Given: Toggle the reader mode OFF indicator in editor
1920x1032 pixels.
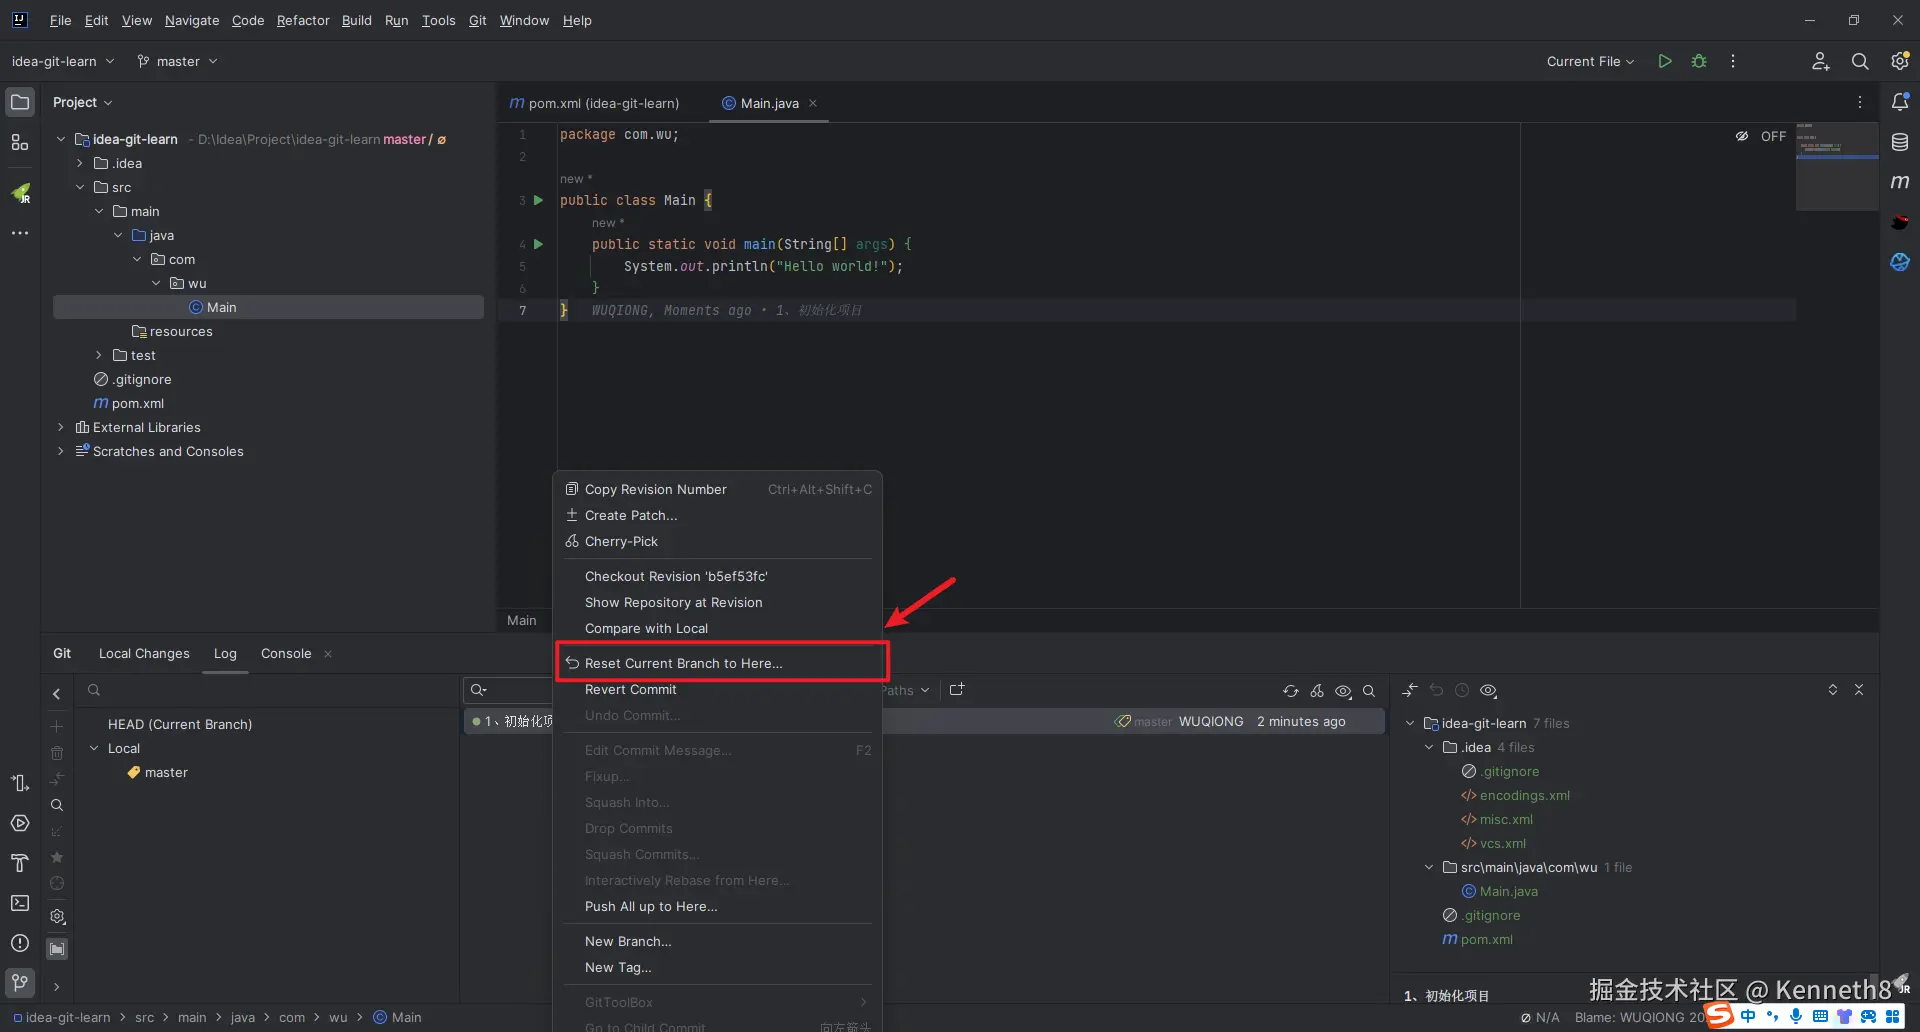Looking at the screenshot, I should 1762,136.
